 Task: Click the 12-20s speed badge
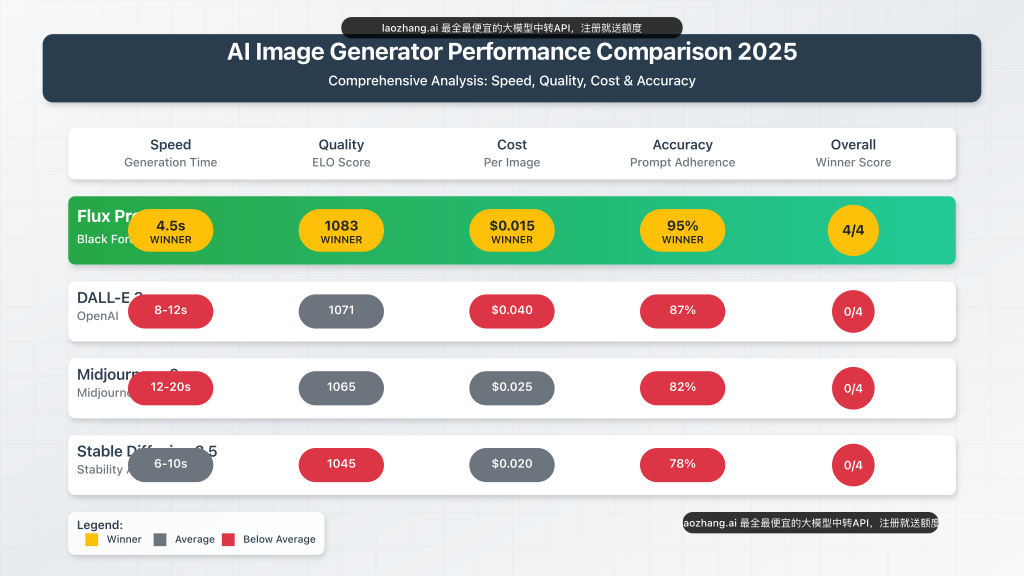(170, 388)
